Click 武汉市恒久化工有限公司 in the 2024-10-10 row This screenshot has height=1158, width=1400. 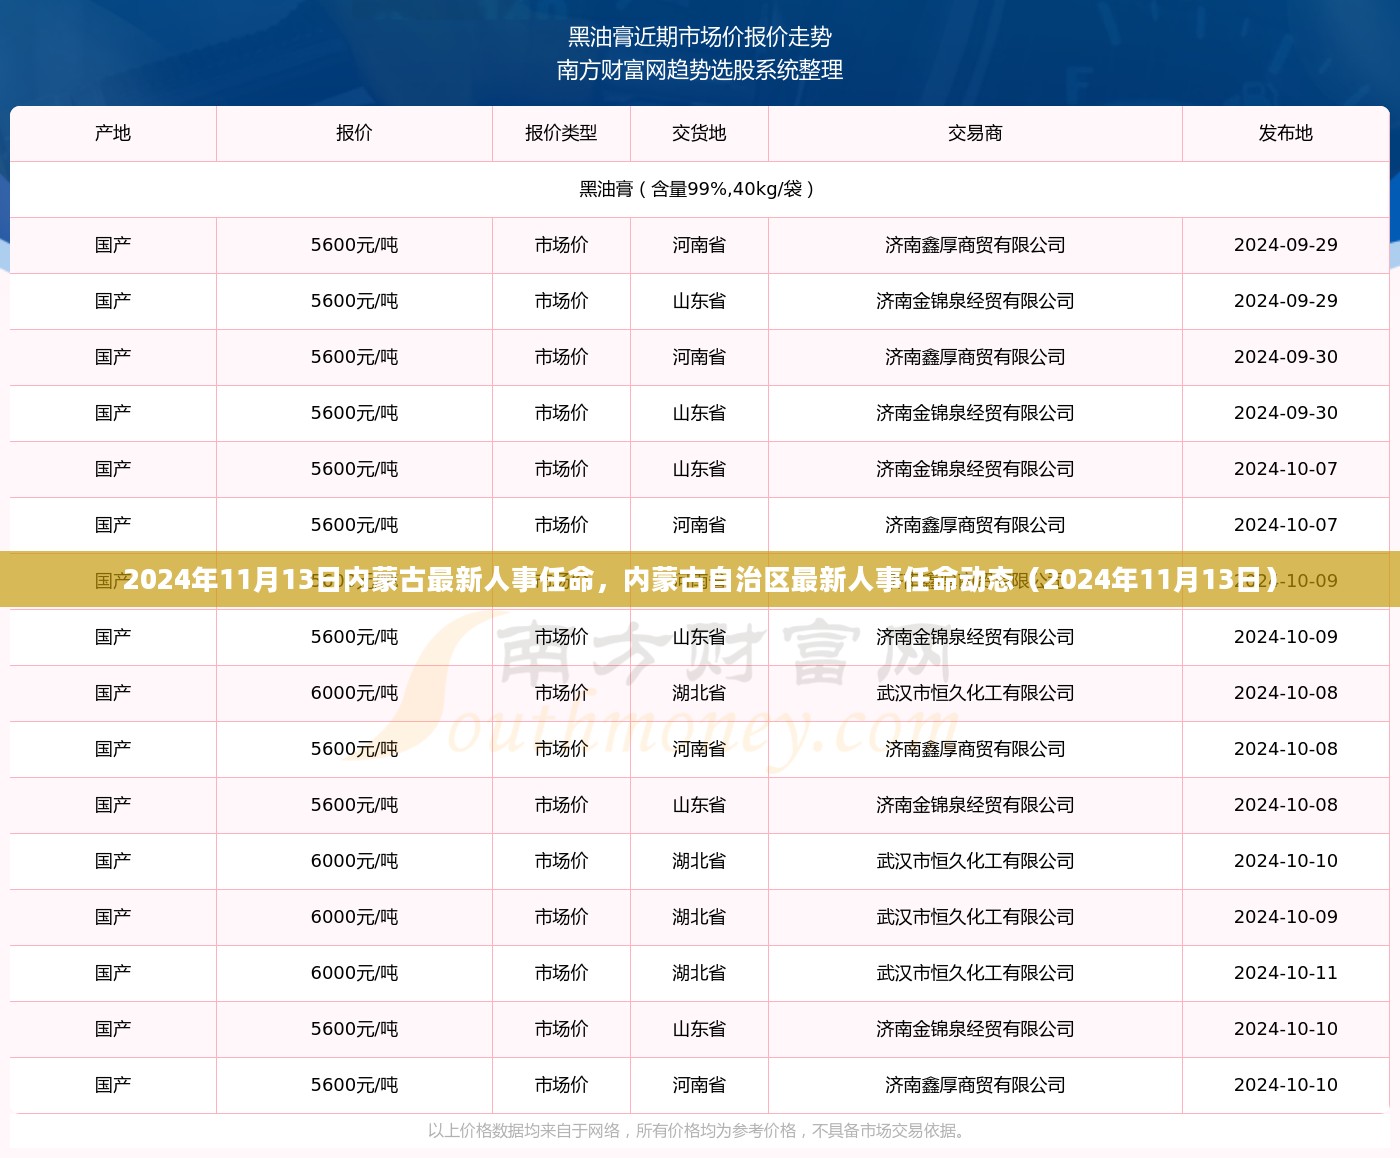pos(975,861)
